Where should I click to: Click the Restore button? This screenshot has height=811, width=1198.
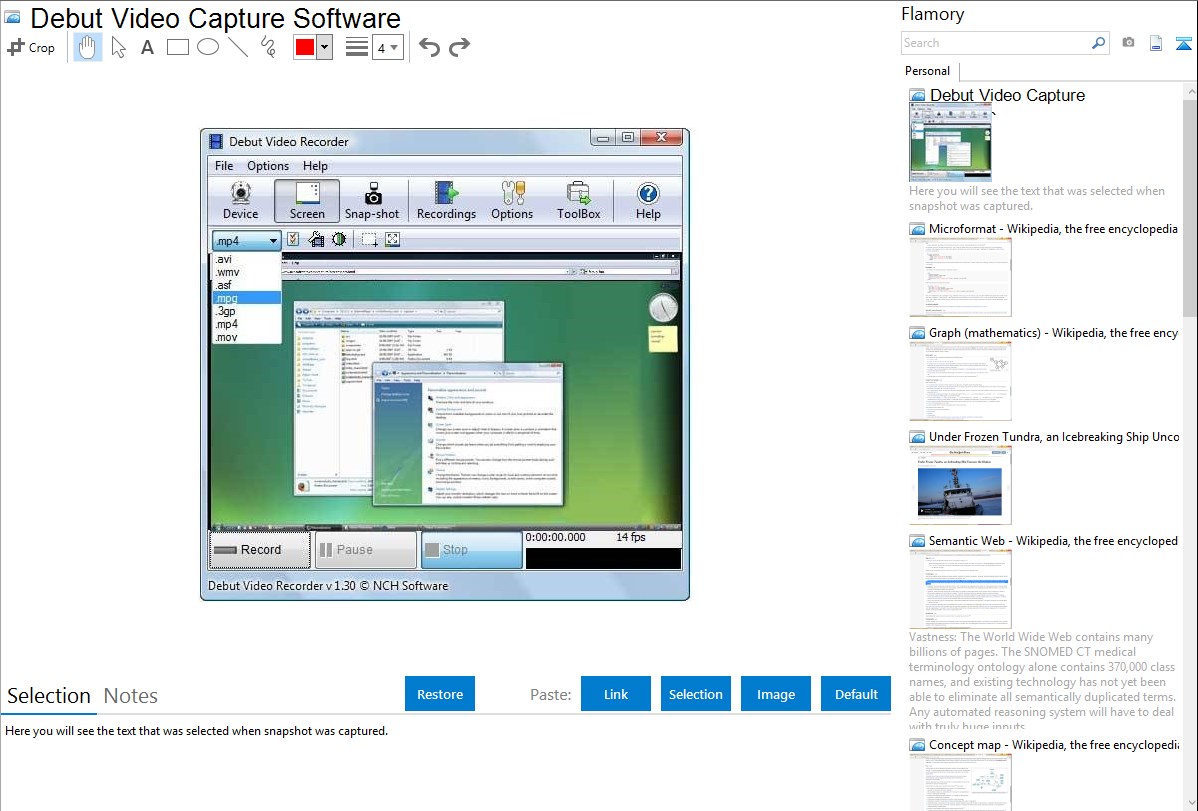[x=440, y=694]
